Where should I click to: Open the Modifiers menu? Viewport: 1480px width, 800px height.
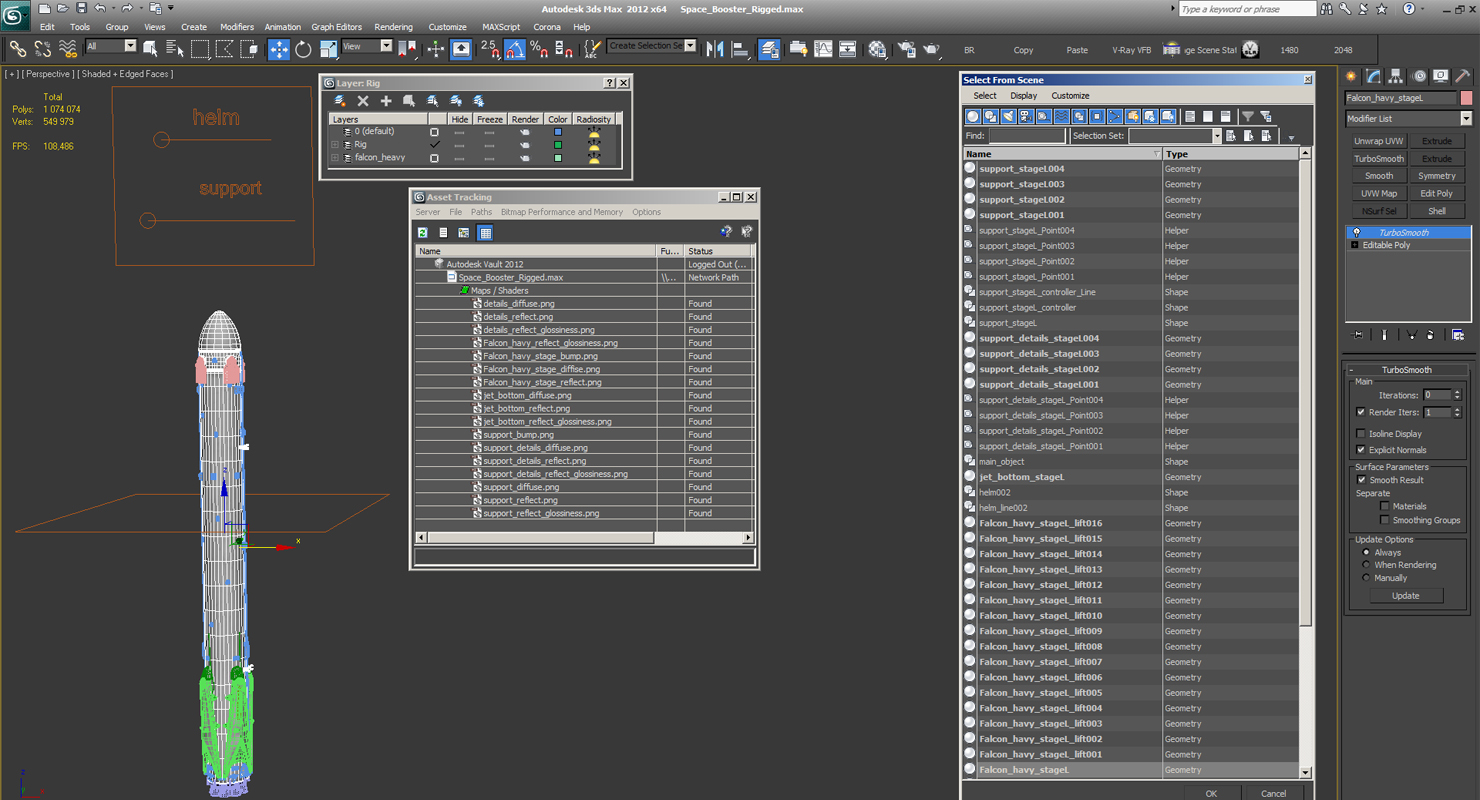tap(237, 27)
